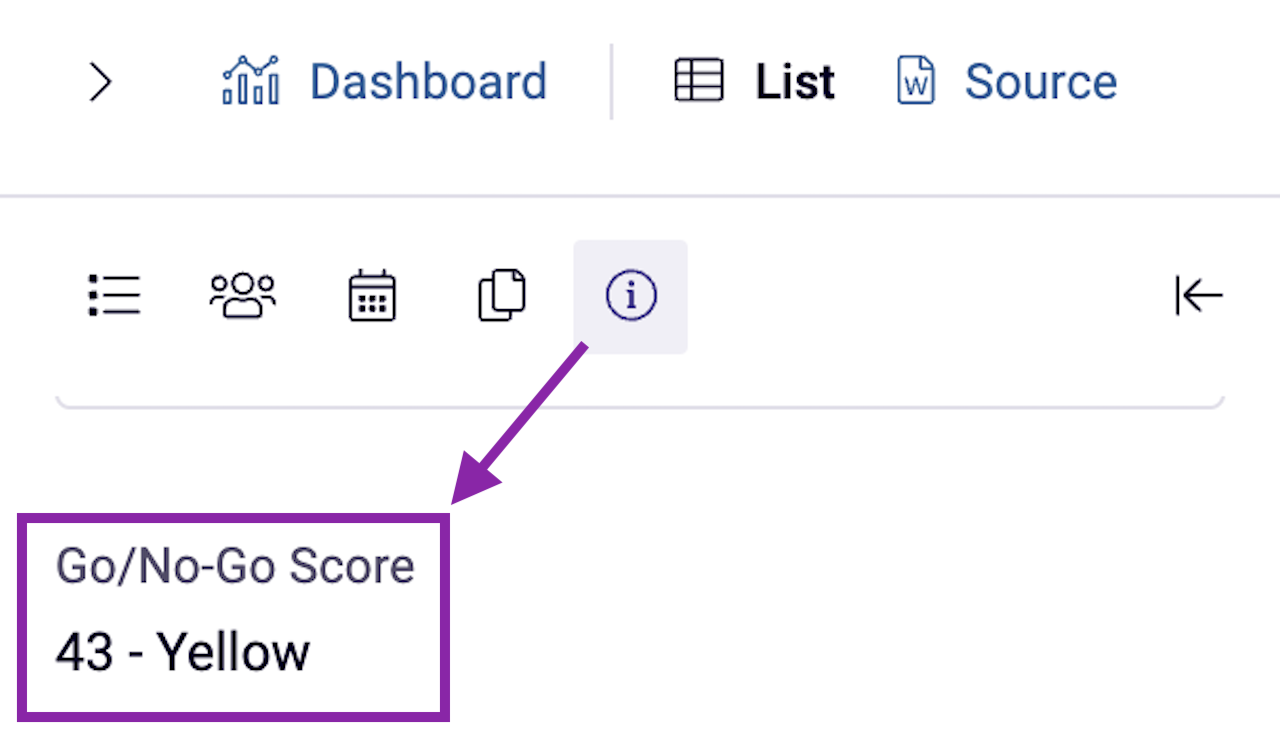Click the "43 - Yellow" Go/No-Go score value
Screen dimensions: 1280x738
(x=184, y=651)
